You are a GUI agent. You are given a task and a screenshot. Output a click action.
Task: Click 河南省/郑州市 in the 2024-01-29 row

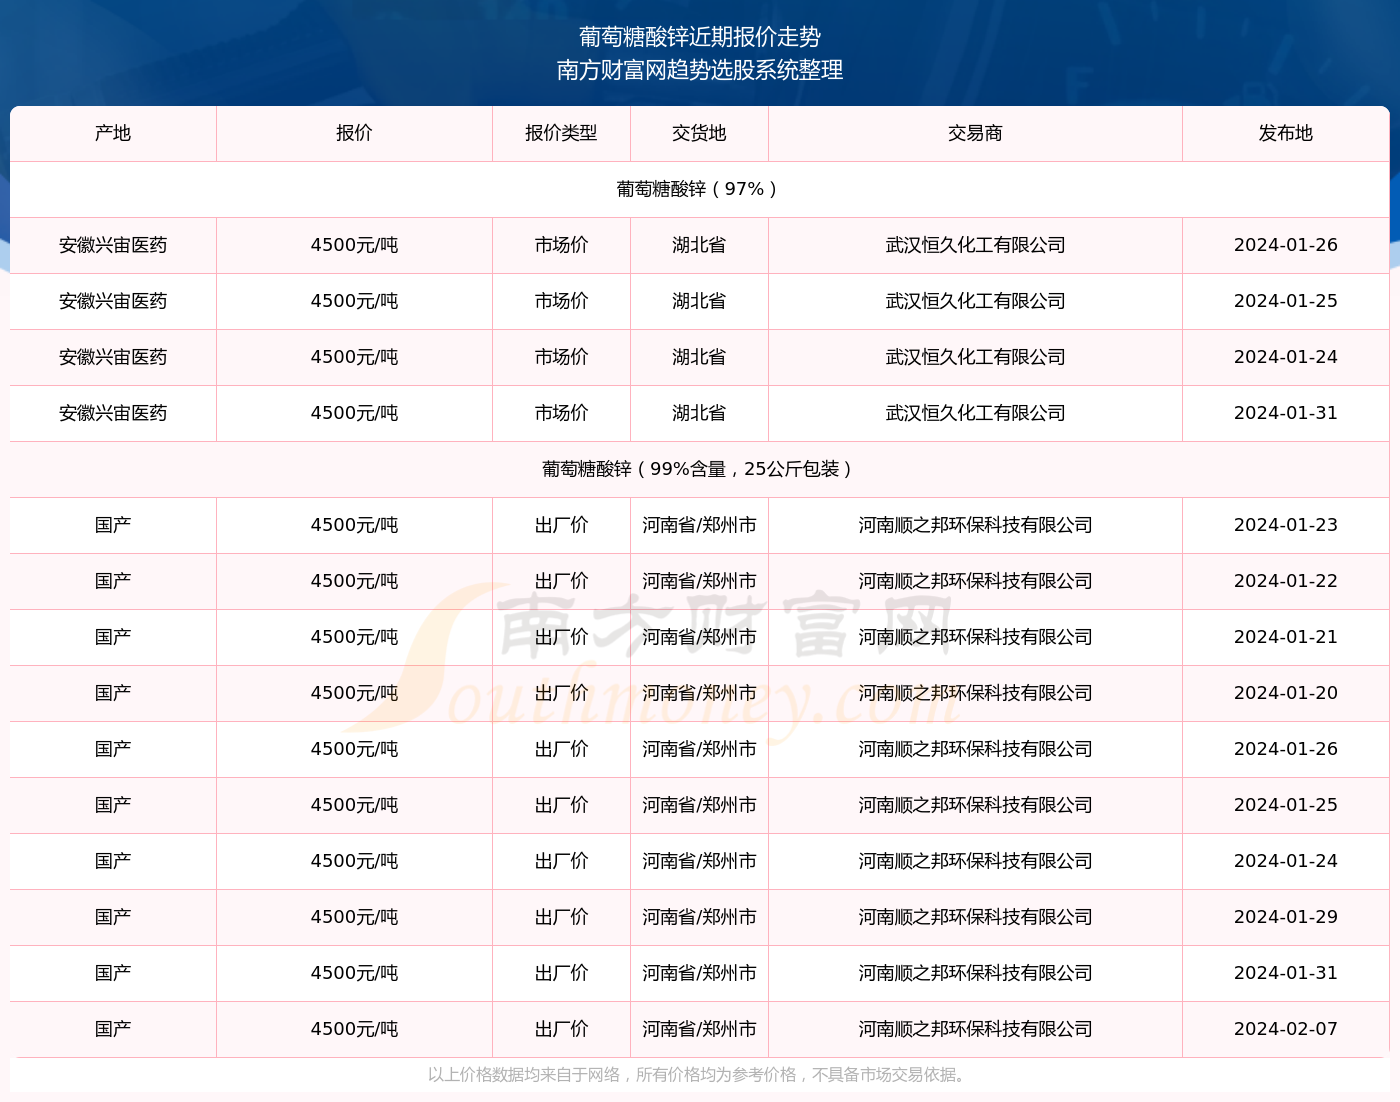point(699,917)
